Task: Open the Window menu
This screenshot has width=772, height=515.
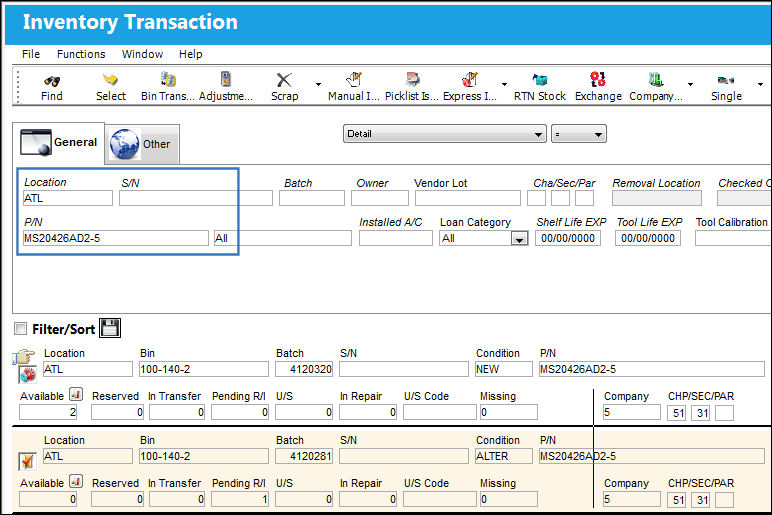Action: coord(142,54)
